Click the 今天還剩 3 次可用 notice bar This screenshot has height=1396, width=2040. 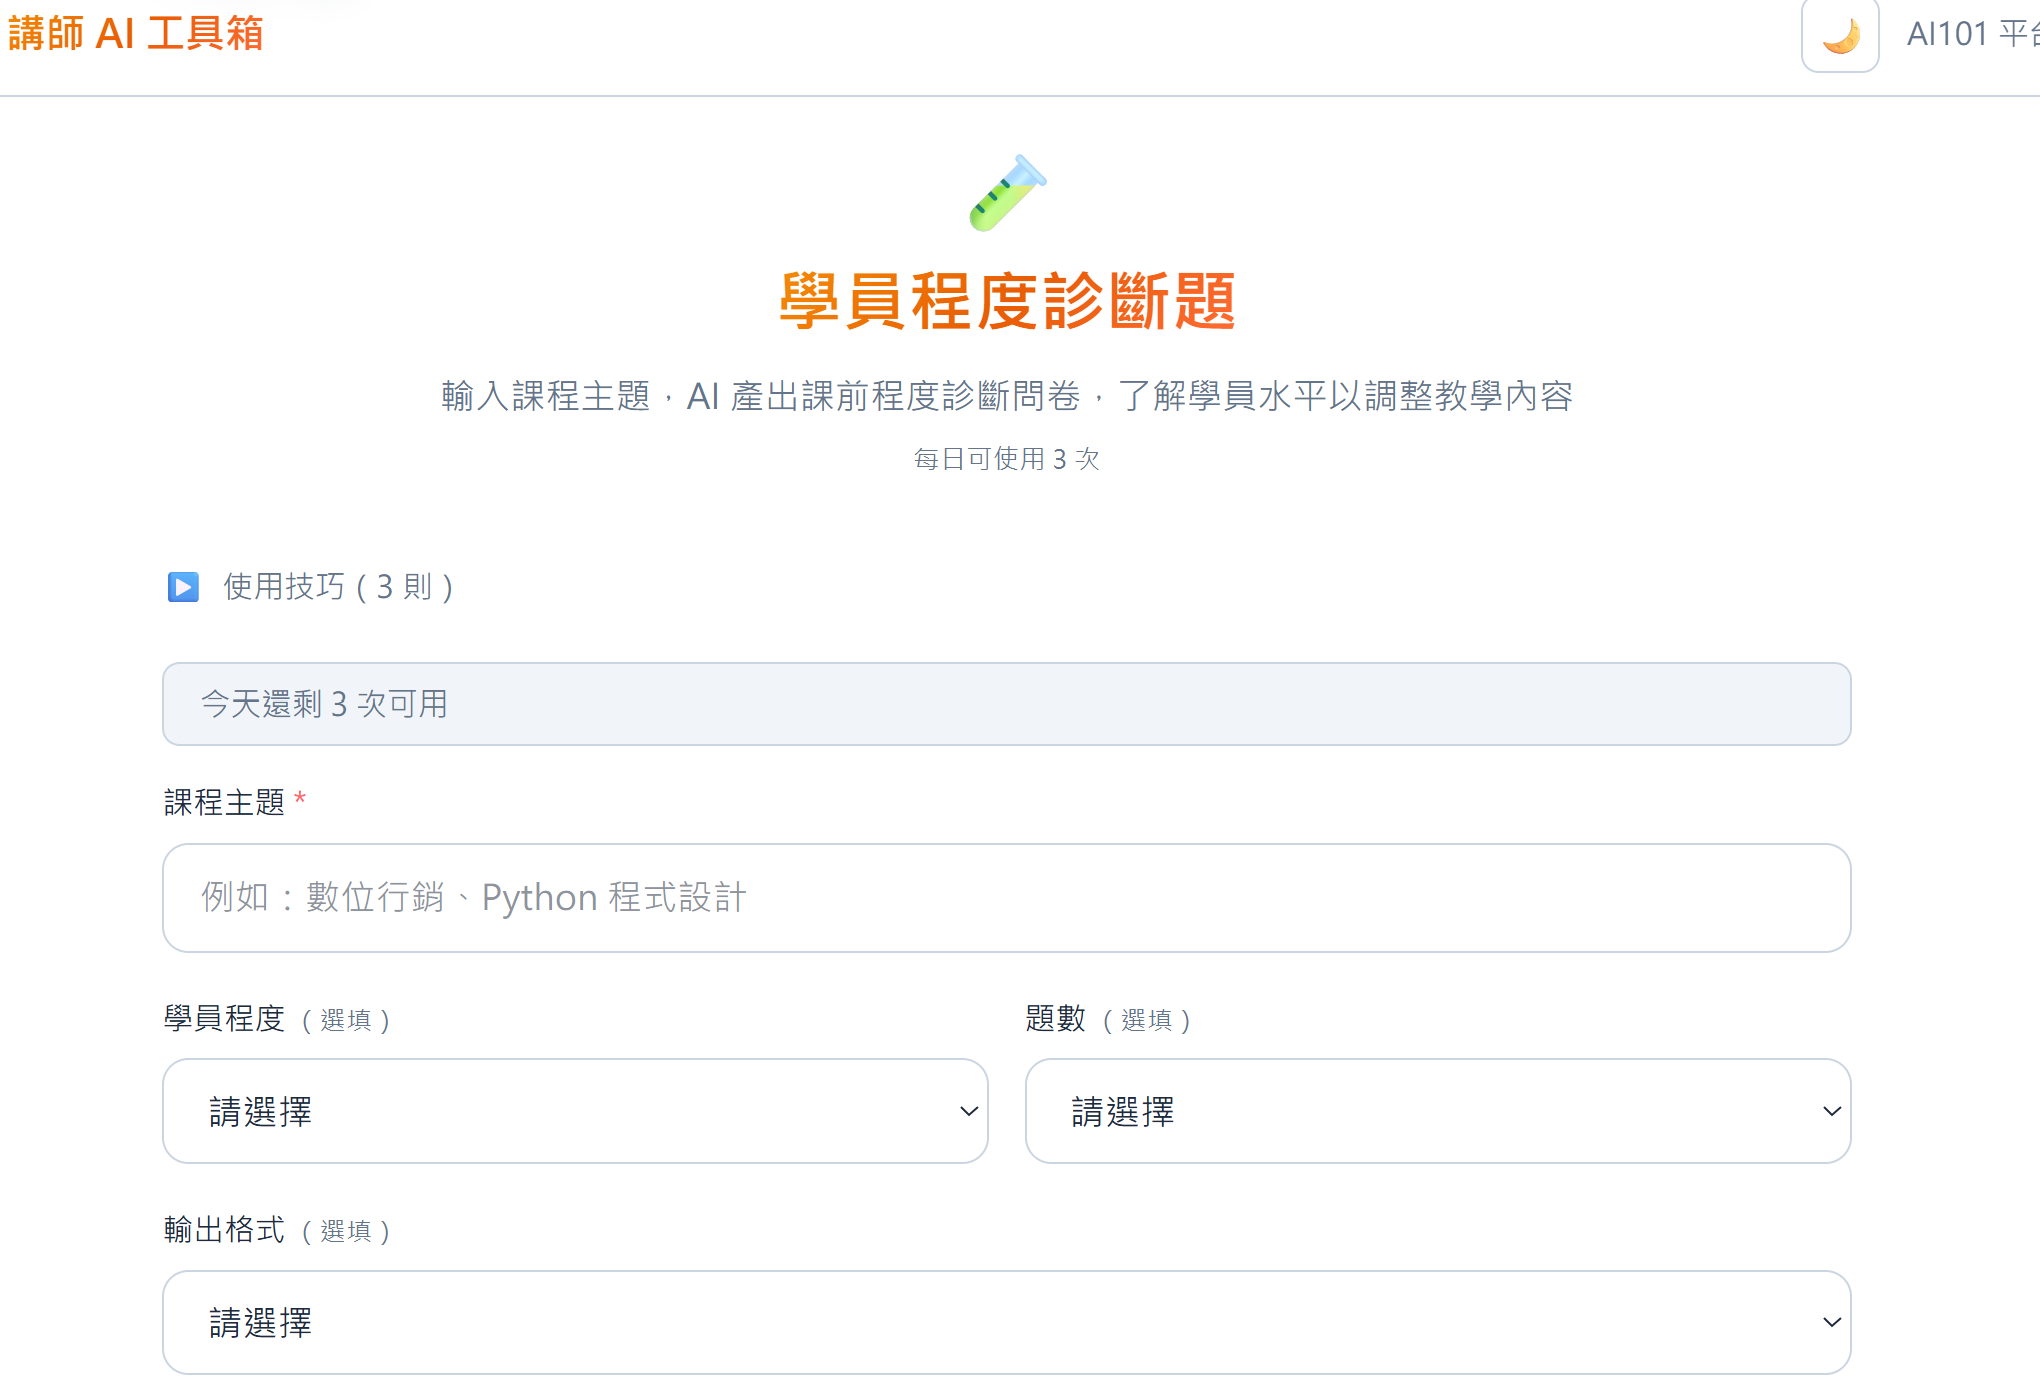click(x=1006, y=704)
